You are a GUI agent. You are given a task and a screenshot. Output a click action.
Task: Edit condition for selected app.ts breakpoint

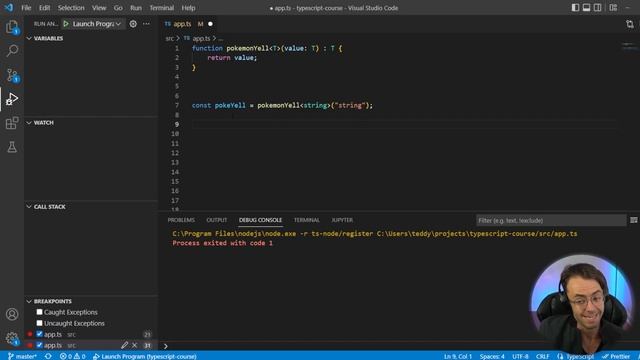[x=124, y=345]
